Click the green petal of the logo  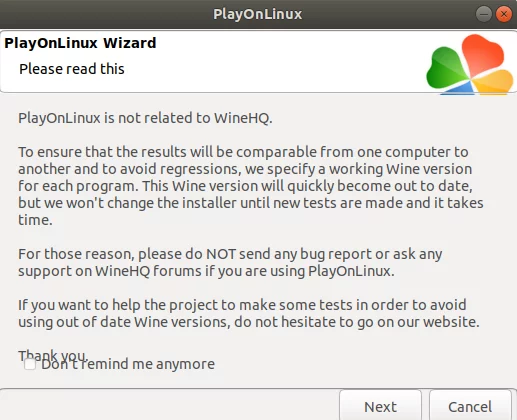446,68
